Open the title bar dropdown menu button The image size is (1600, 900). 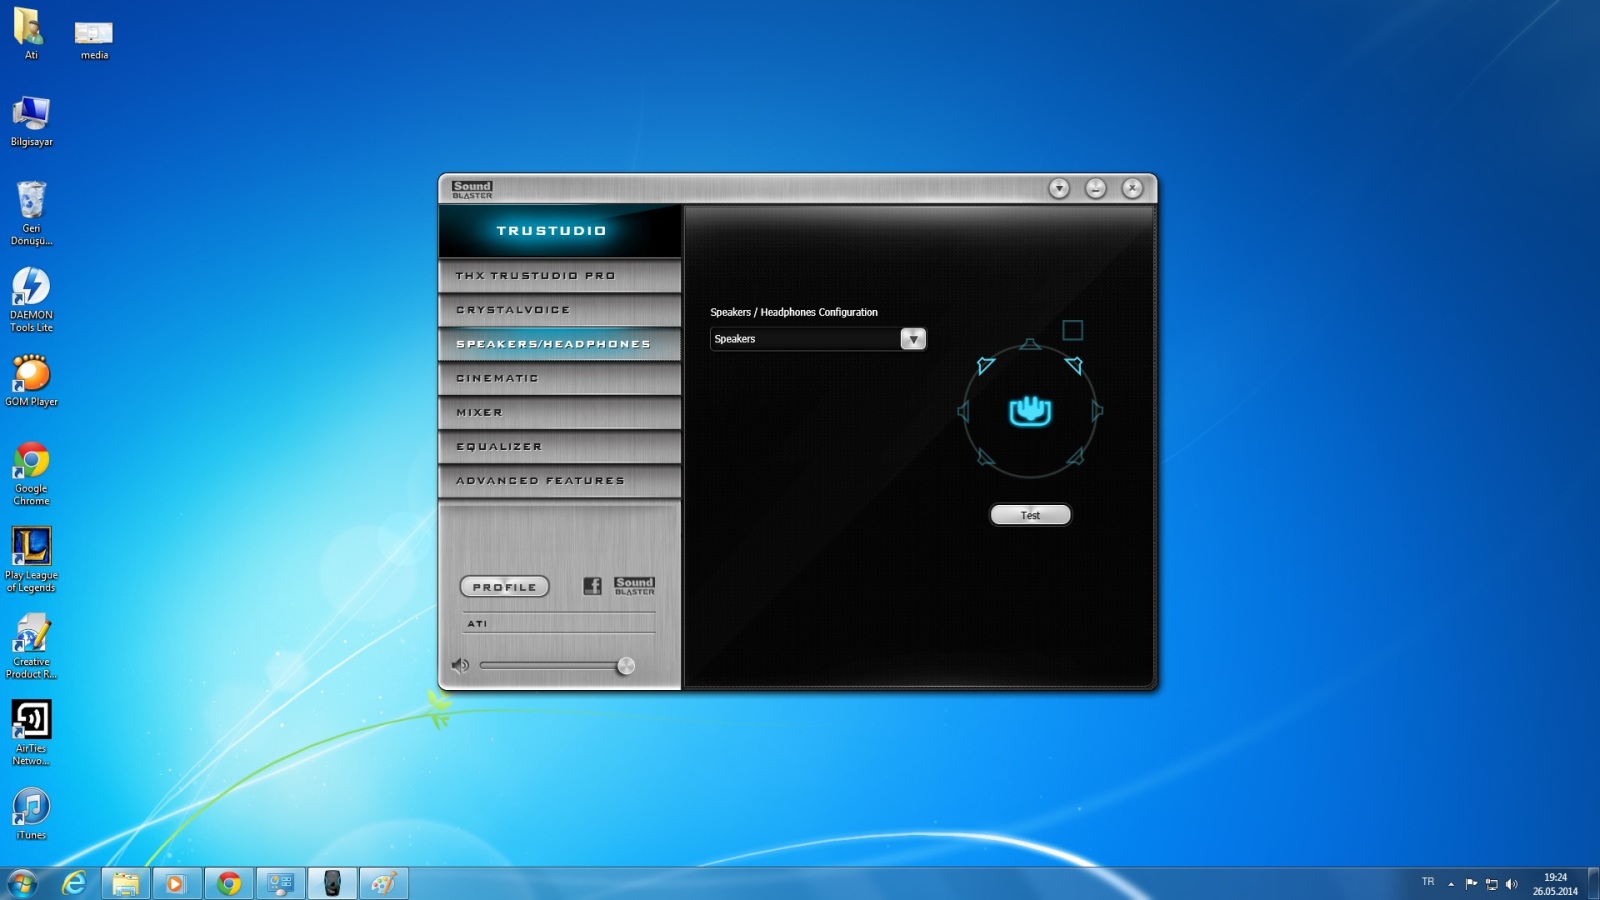(1059, 188)
